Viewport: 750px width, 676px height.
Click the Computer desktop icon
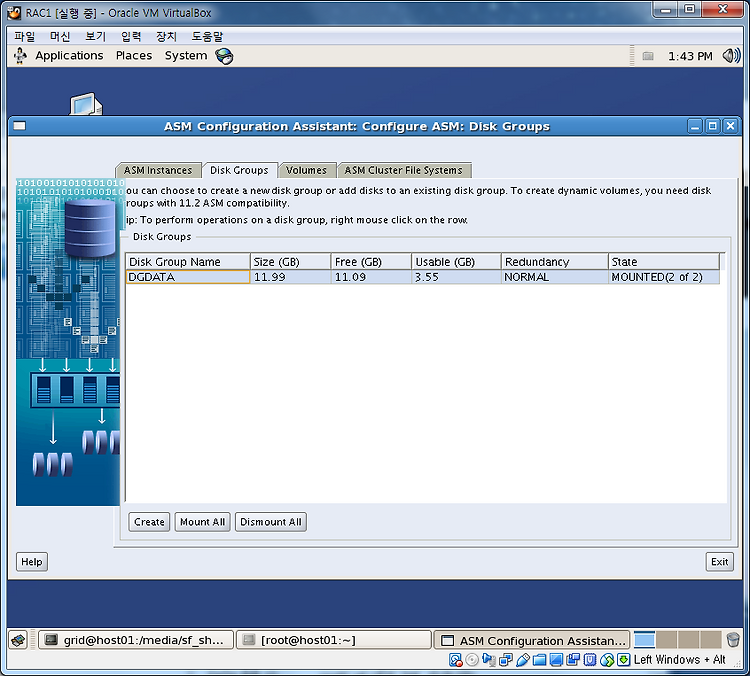[x=86, y=104]
